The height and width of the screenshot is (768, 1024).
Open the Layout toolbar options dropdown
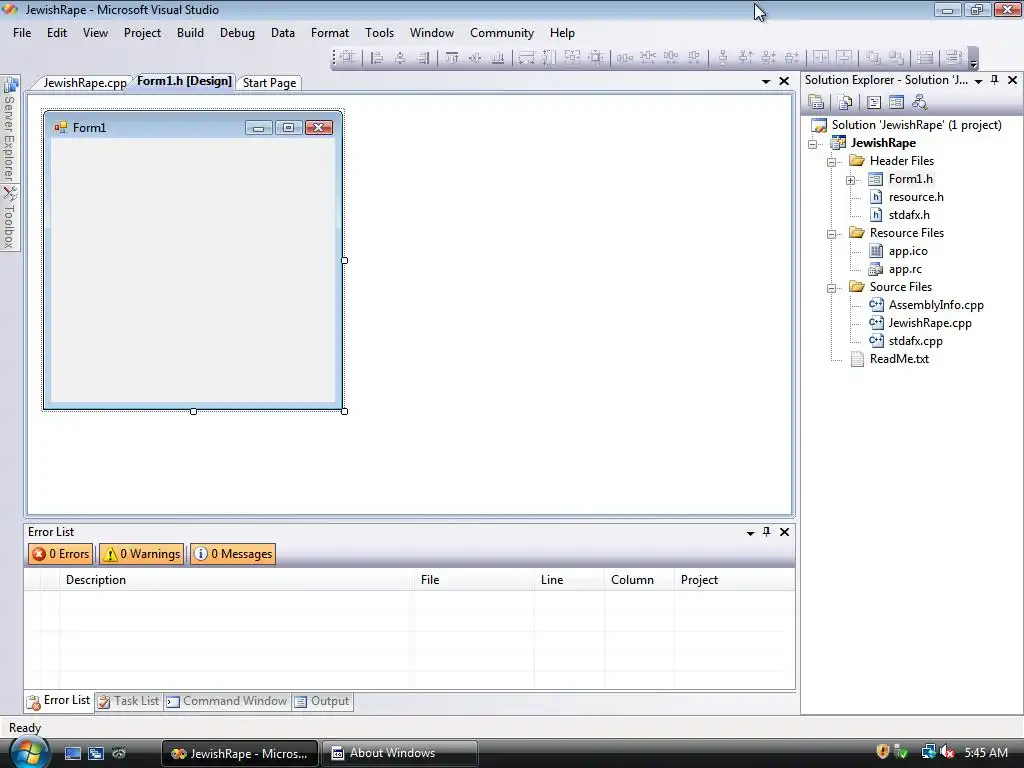(973, 58)
